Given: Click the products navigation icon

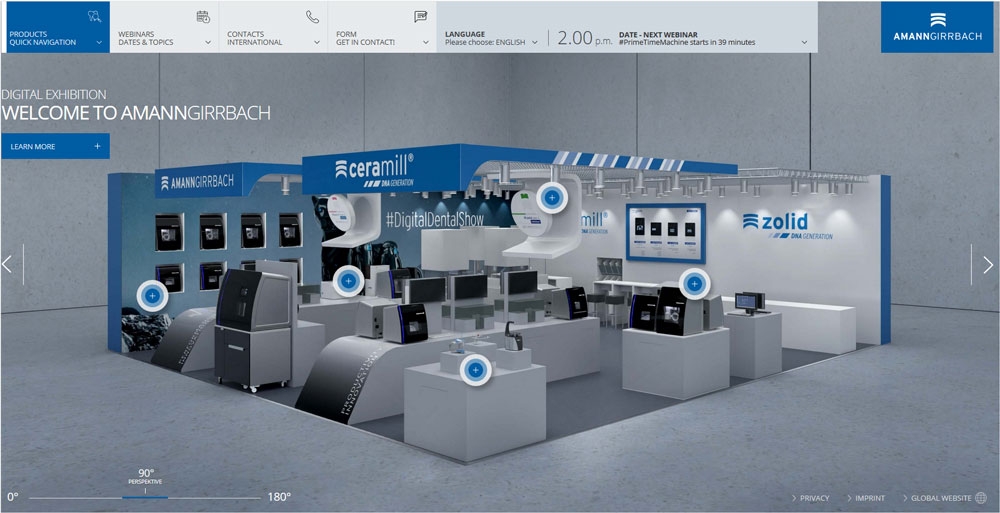Looking at the screenshot, I should coord(94,17).
